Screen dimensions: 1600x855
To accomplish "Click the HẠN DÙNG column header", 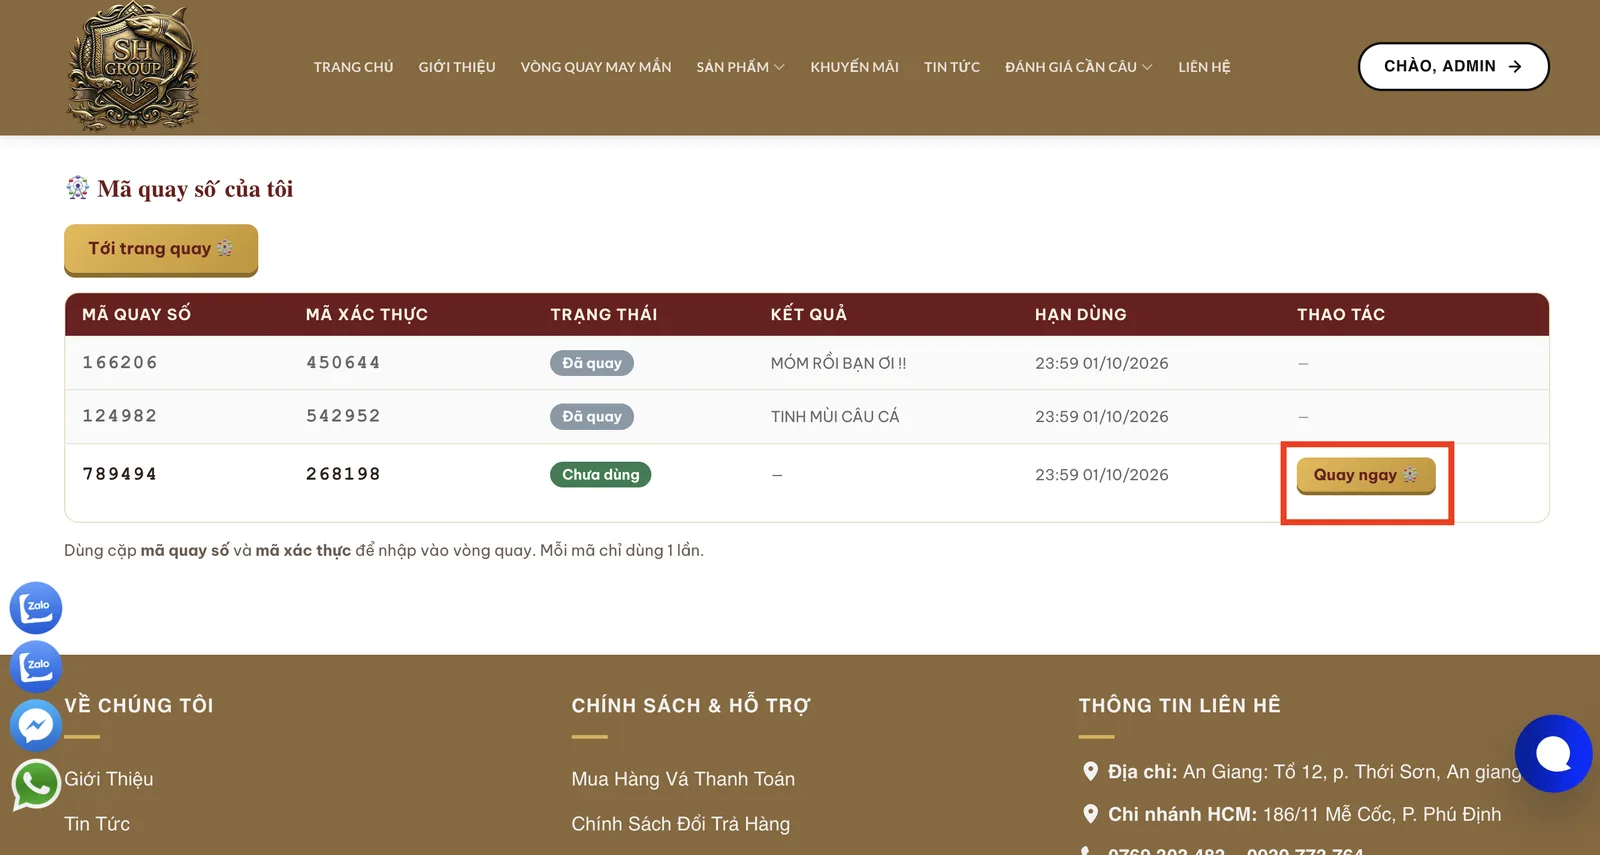I will click(1081, 314).
